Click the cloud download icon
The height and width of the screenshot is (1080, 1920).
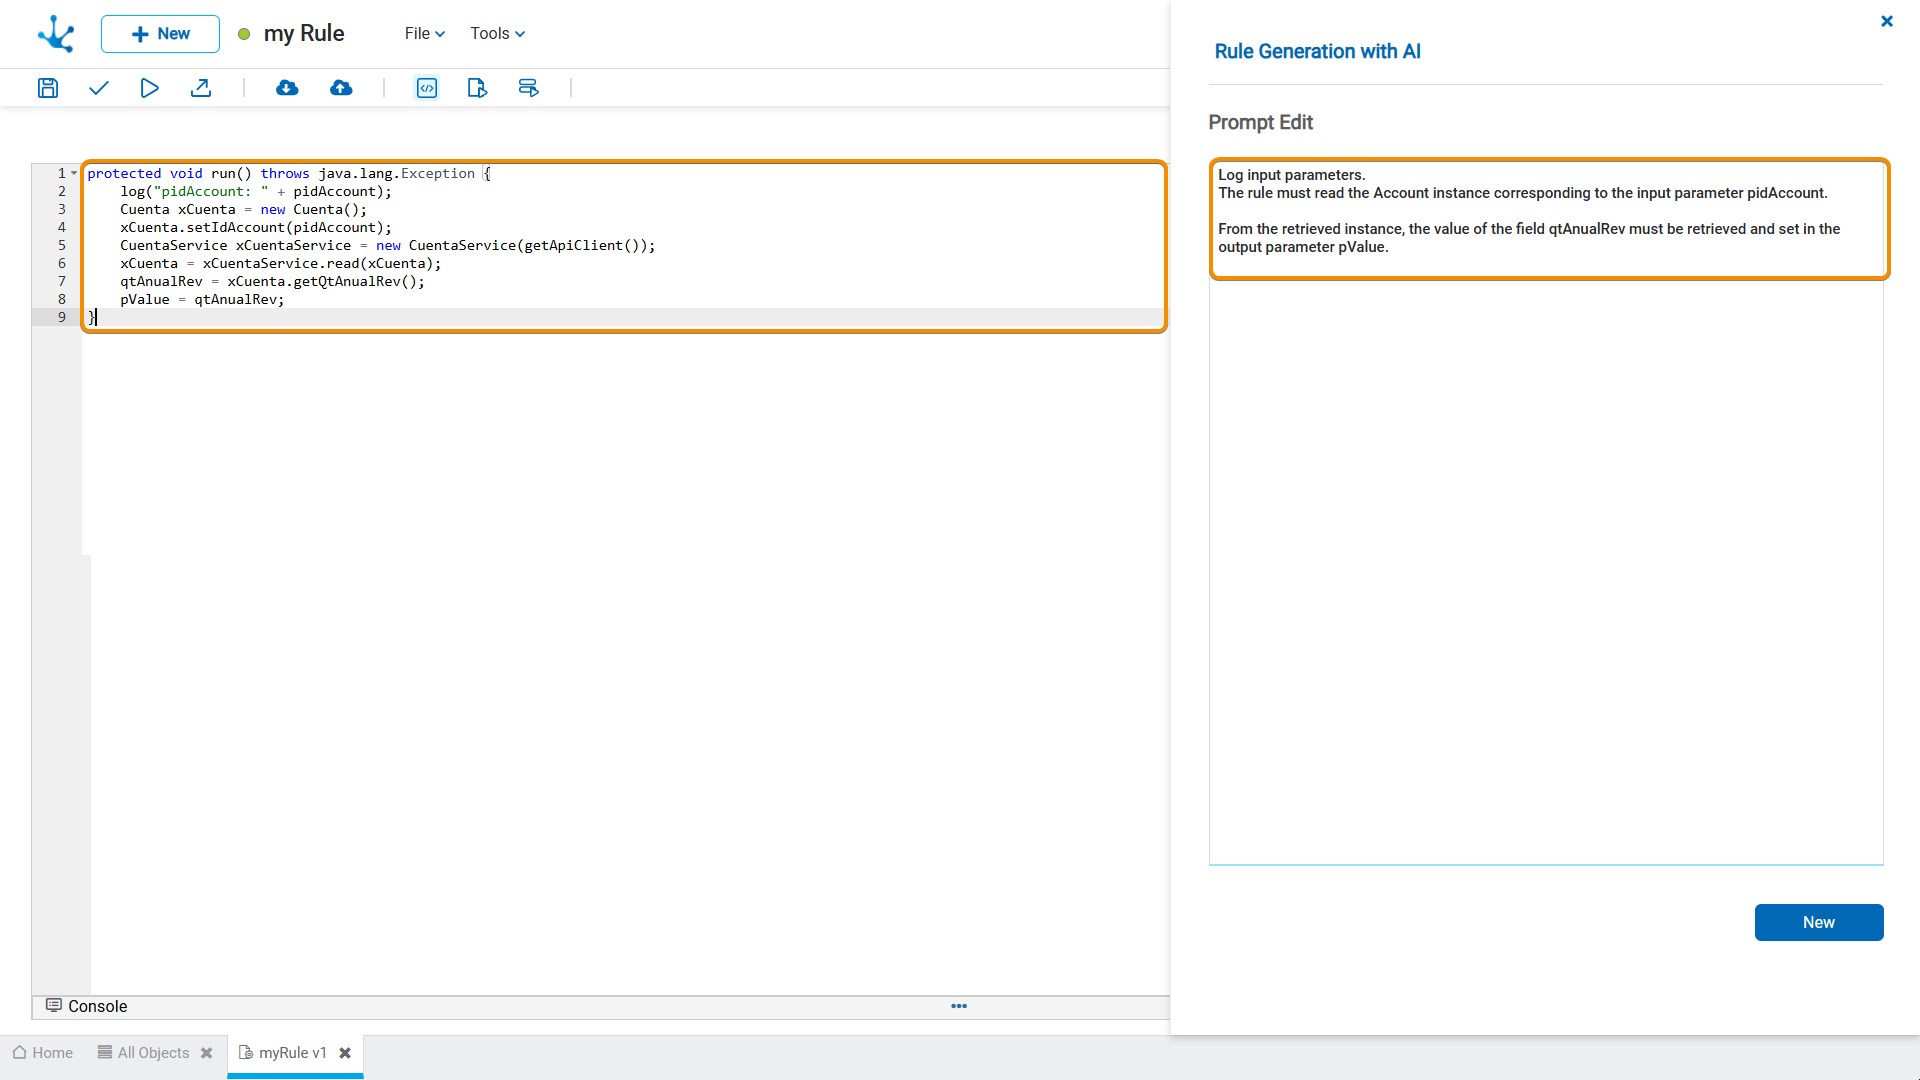[287, 88]
